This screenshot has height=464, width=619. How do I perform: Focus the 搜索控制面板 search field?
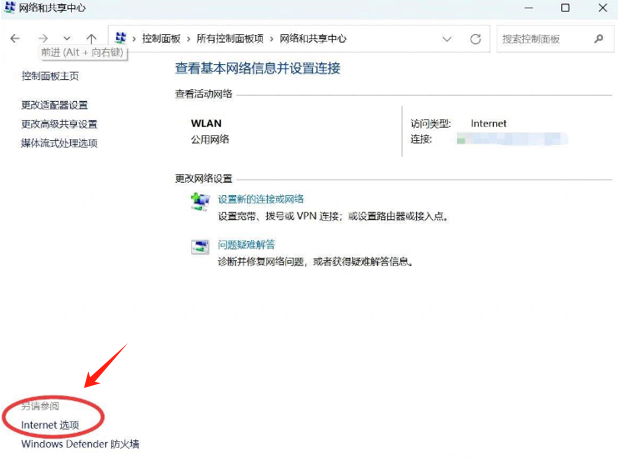point(555,39)
